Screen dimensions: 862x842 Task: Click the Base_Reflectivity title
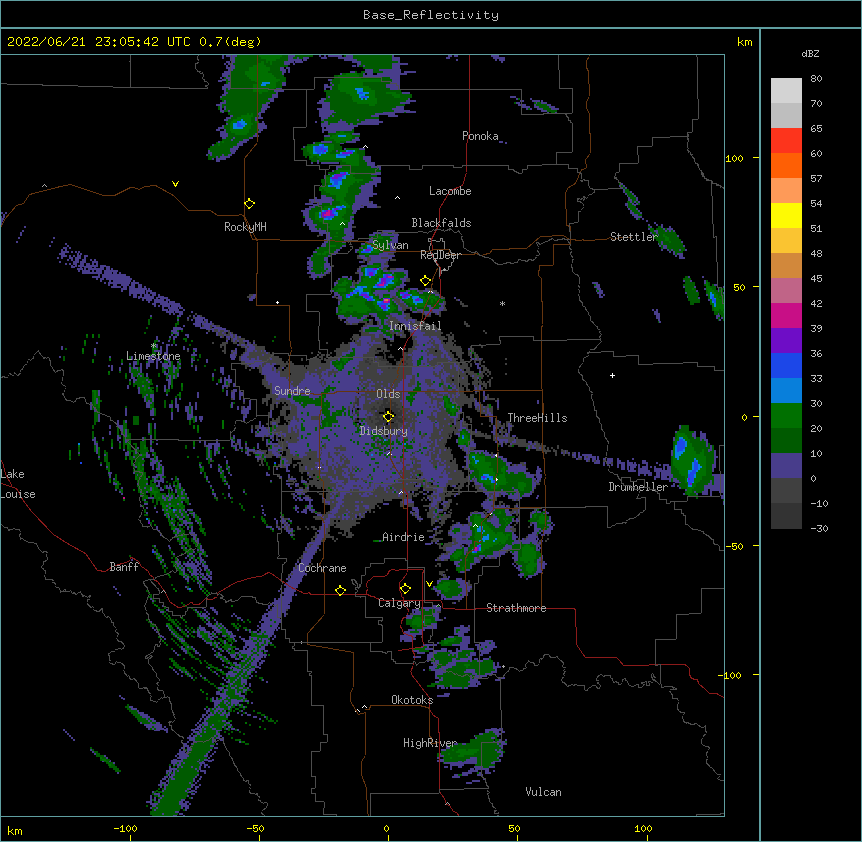tap(431, 15)
